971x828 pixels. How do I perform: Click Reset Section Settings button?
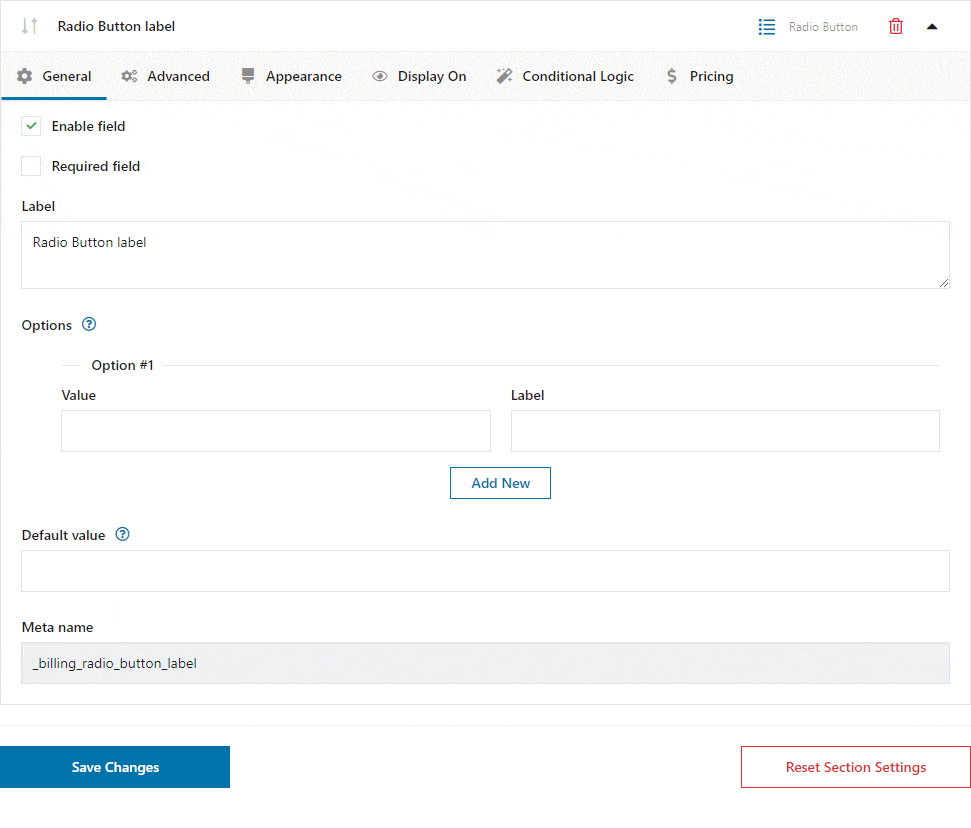[x=855, y=767]
